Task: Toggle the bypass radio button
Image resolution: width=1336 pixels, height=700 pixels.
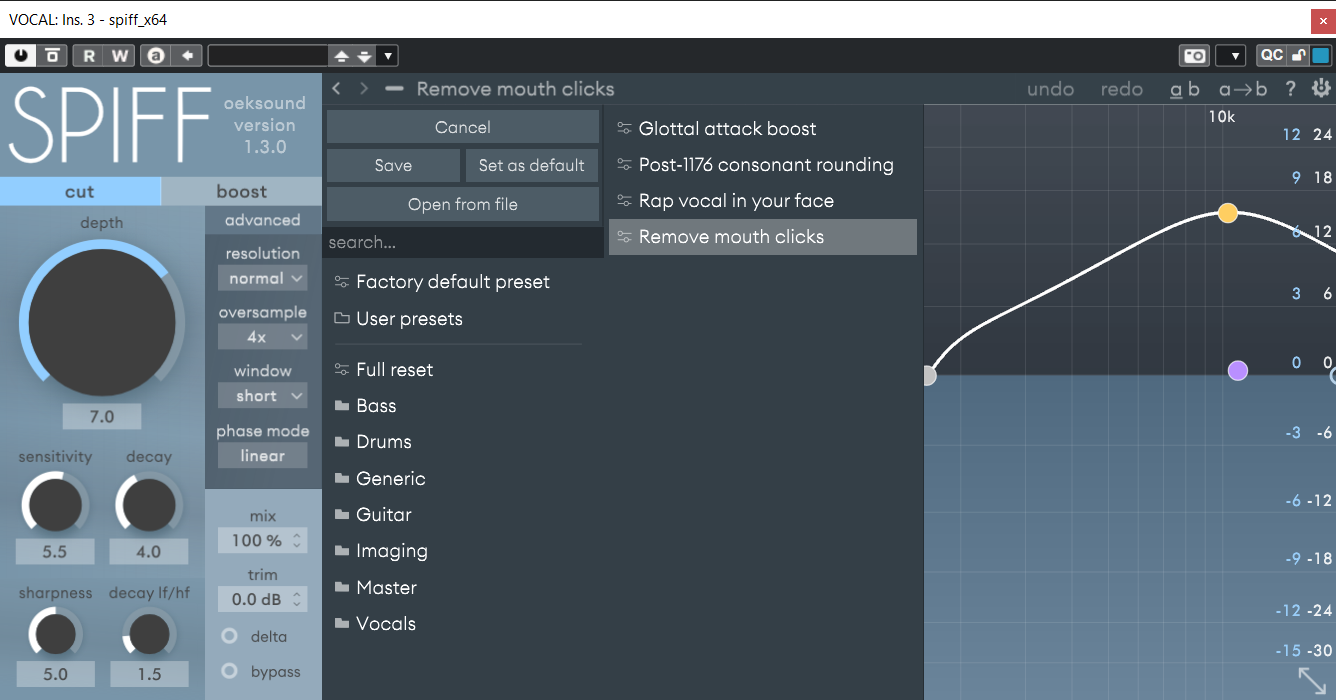Action: [230, 672]
